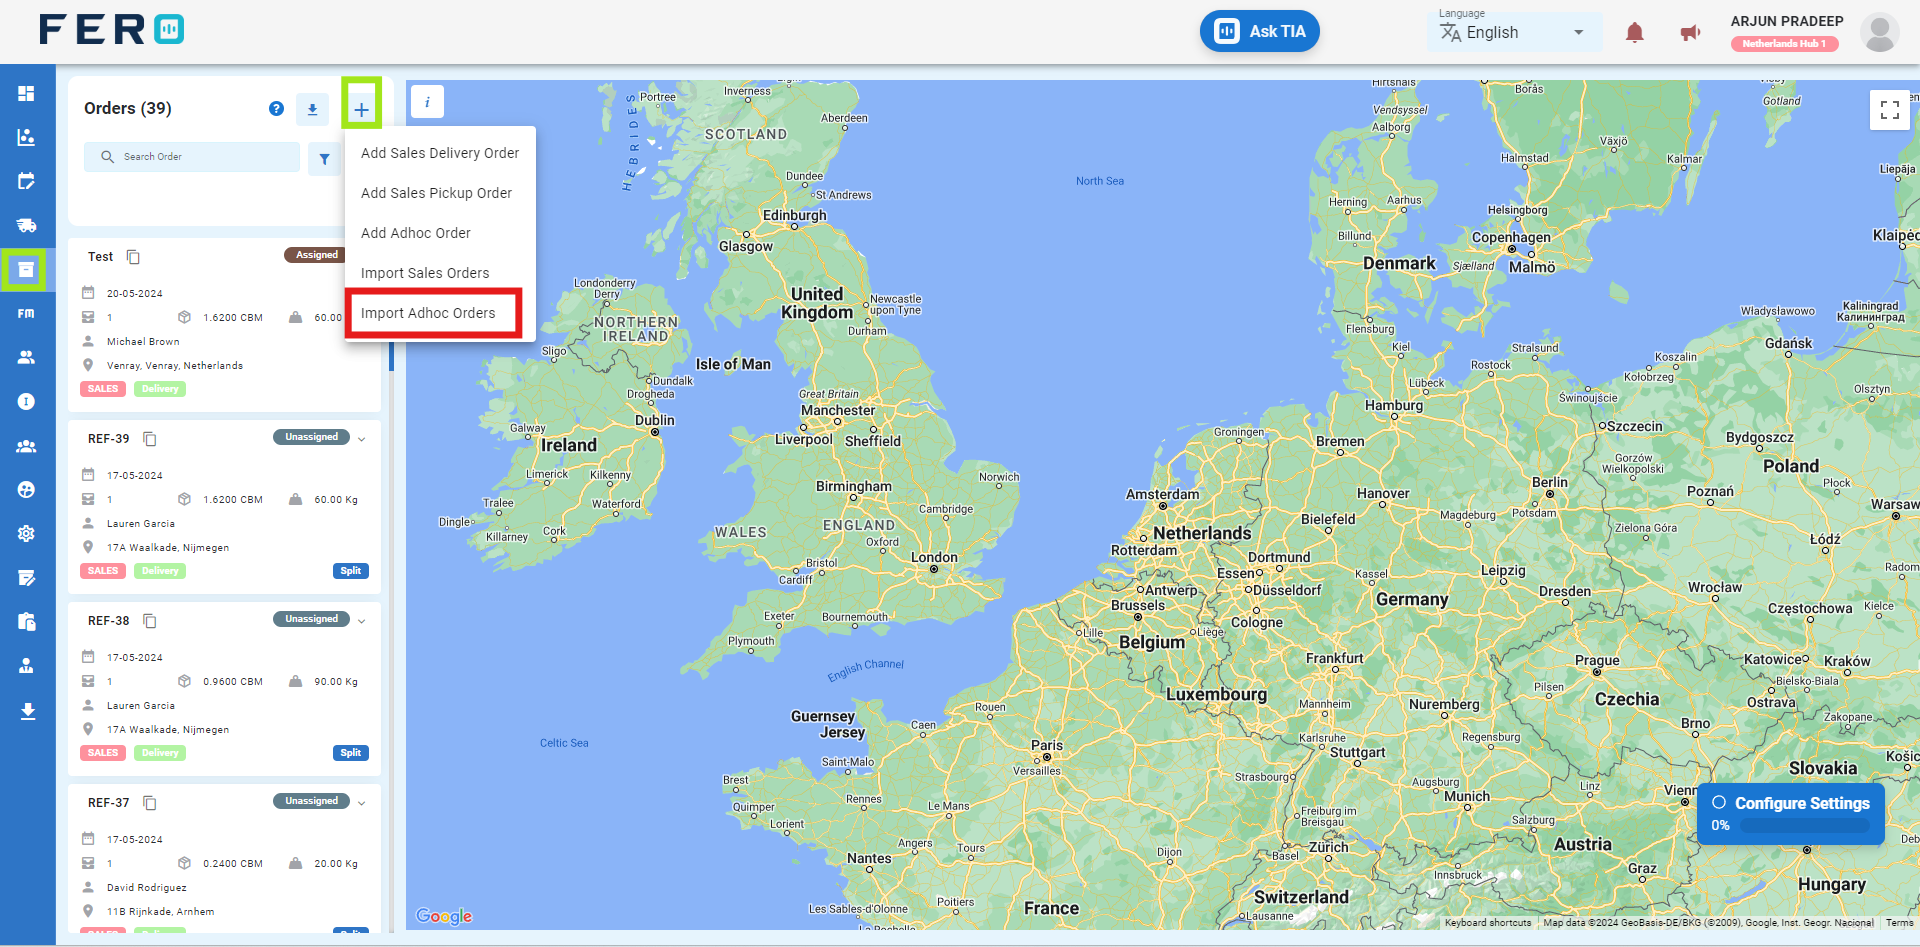Open the calendar planning sidebar icon
The height and width of the screenshot is (947, 1920).
27,181
